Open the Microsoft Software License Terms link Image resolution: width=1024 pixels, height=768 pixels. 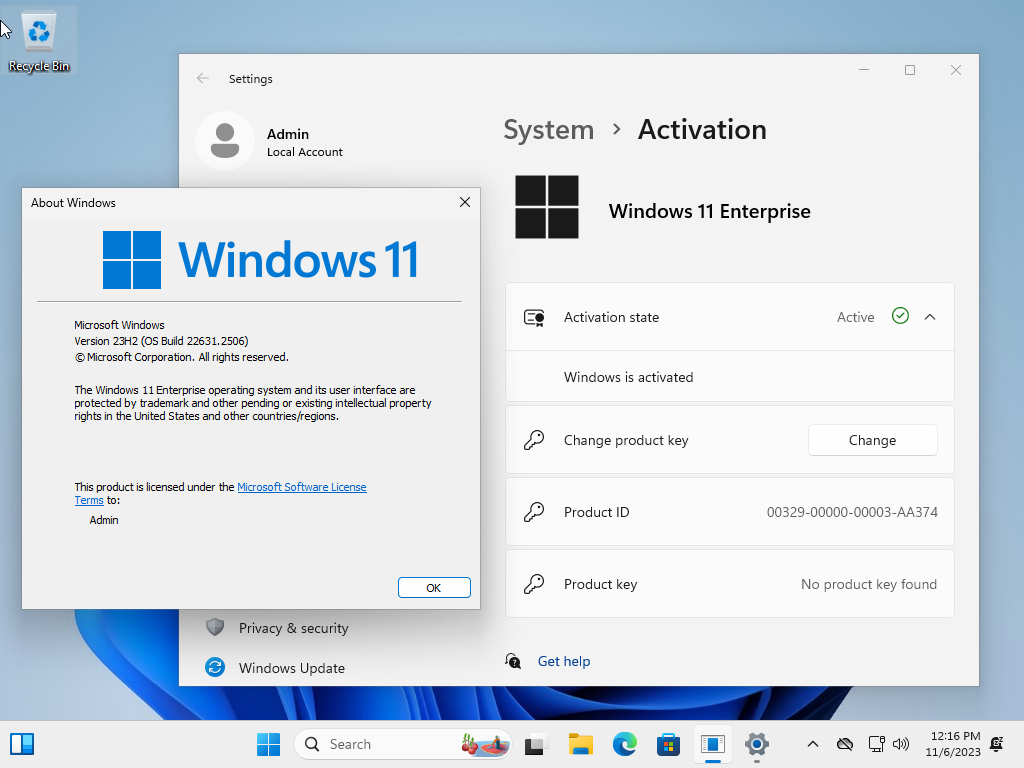click(x=220, y=493)
